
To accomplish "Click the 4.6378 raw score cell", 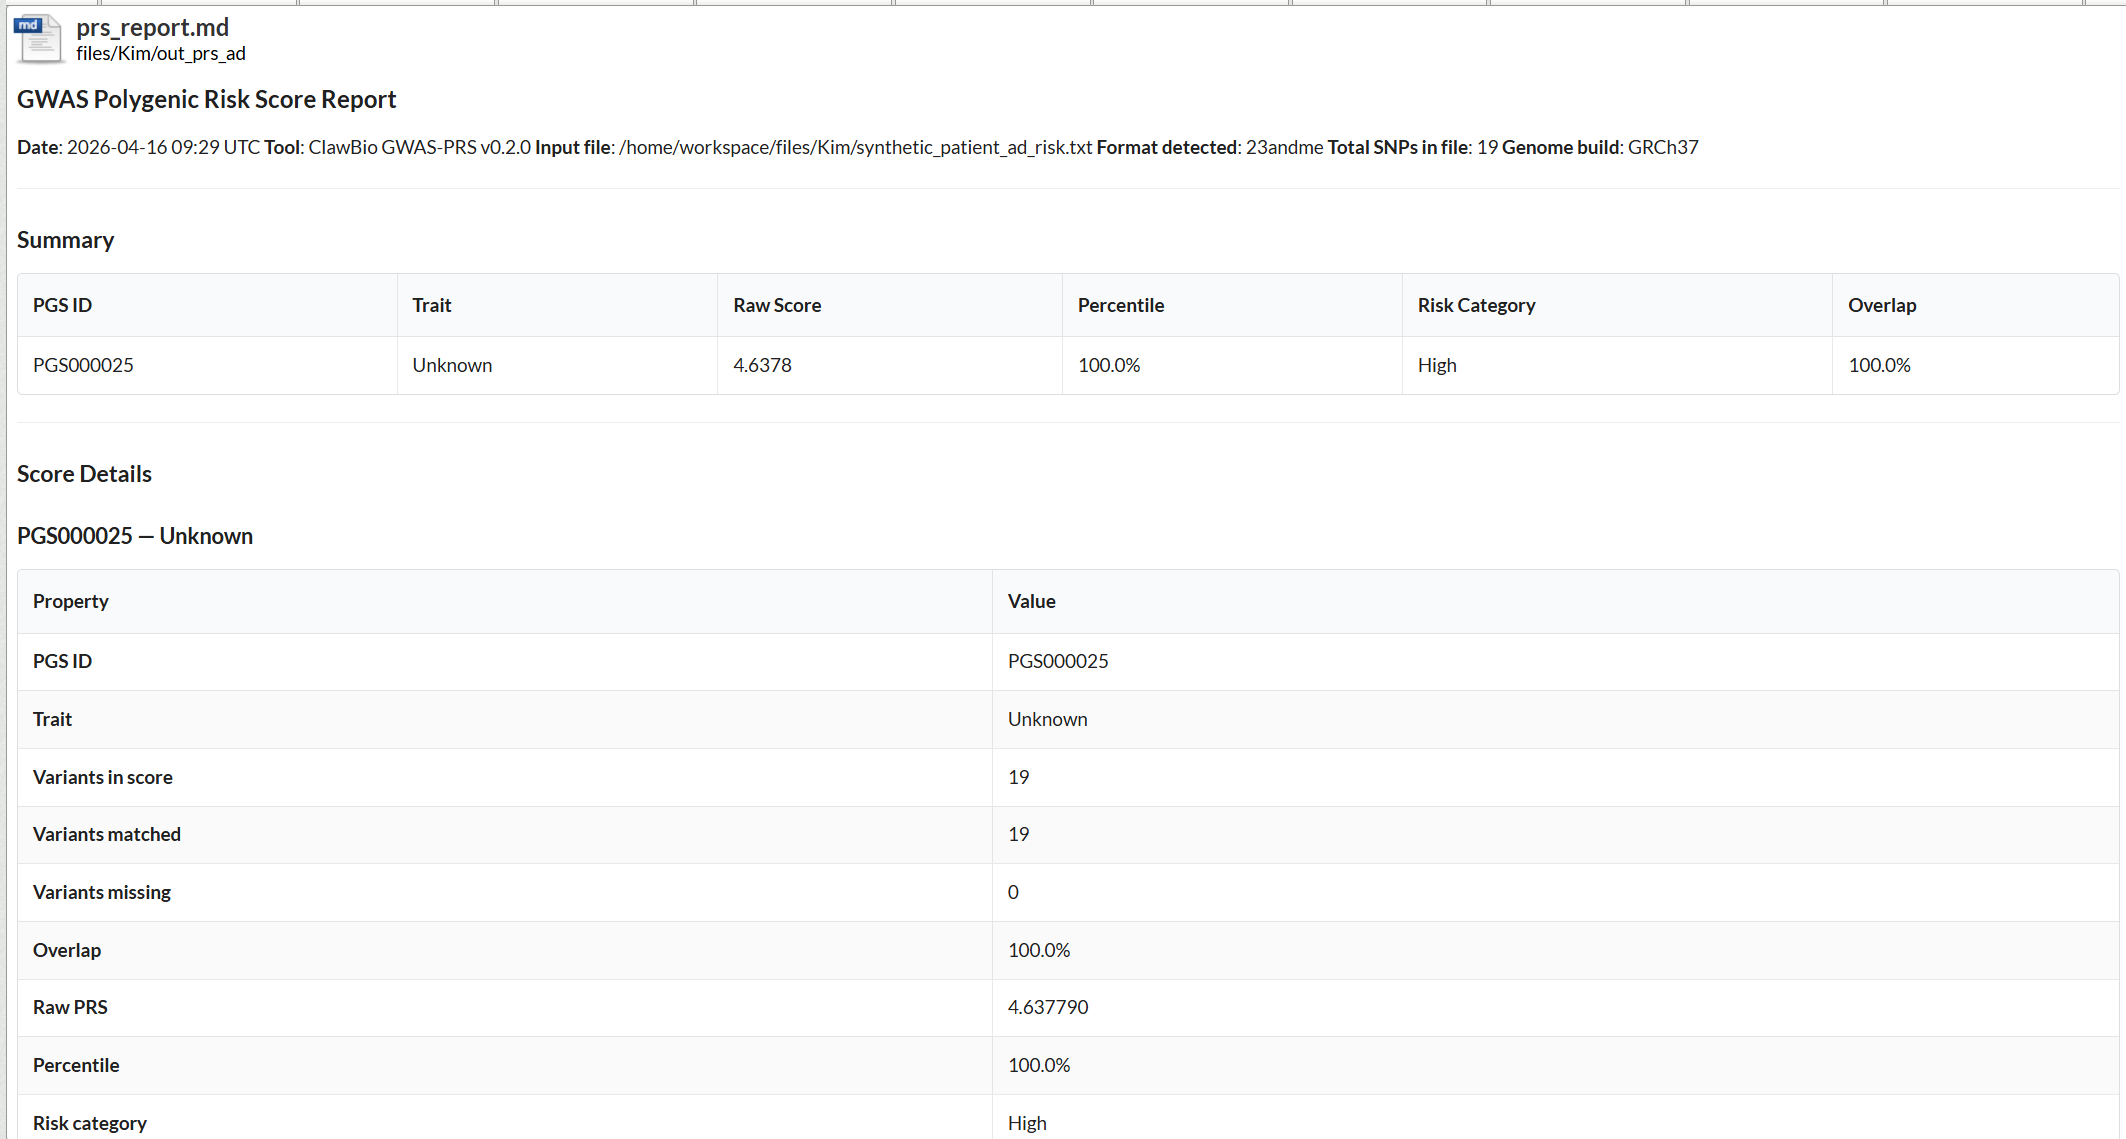I will coord(762,365).
